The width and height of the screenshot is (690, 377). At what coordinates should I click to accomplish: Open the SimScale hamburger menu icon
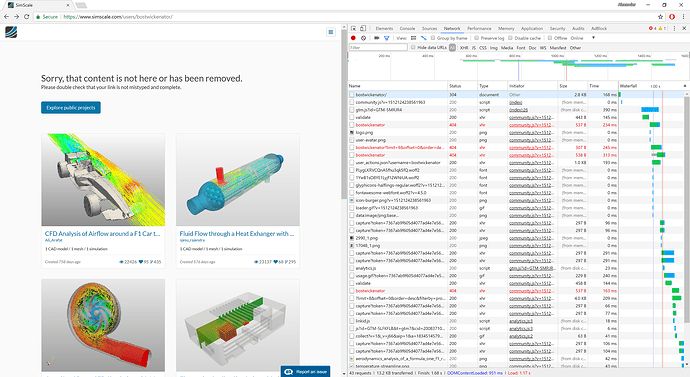tap(331, 32)
